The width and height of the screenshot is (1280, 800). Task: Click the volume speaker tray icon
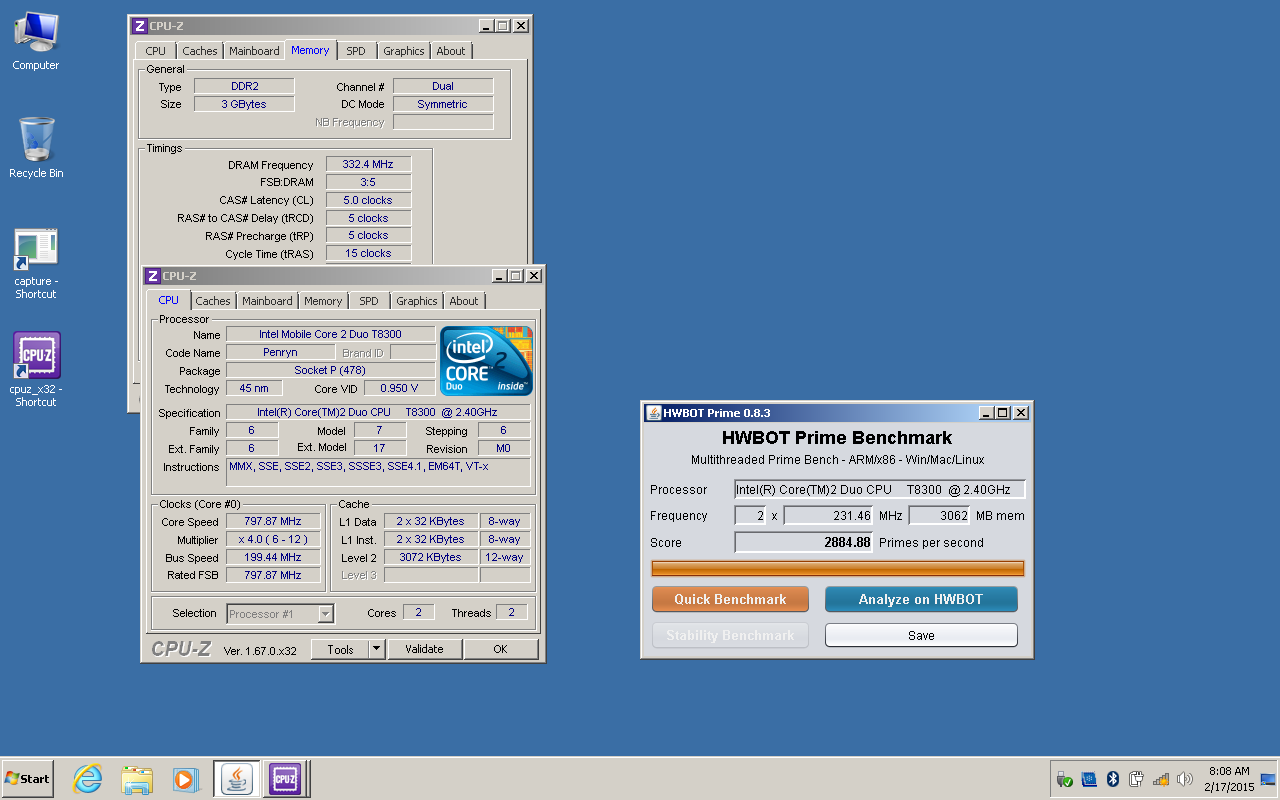(1185, 779)
